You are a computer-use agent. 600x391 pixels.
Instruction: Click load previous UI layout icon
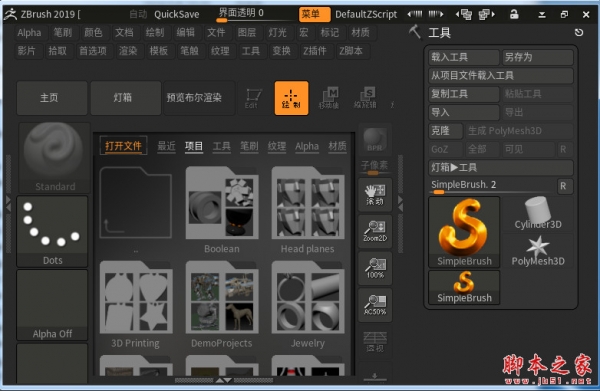pyautogui.click(x=464, y=15)
